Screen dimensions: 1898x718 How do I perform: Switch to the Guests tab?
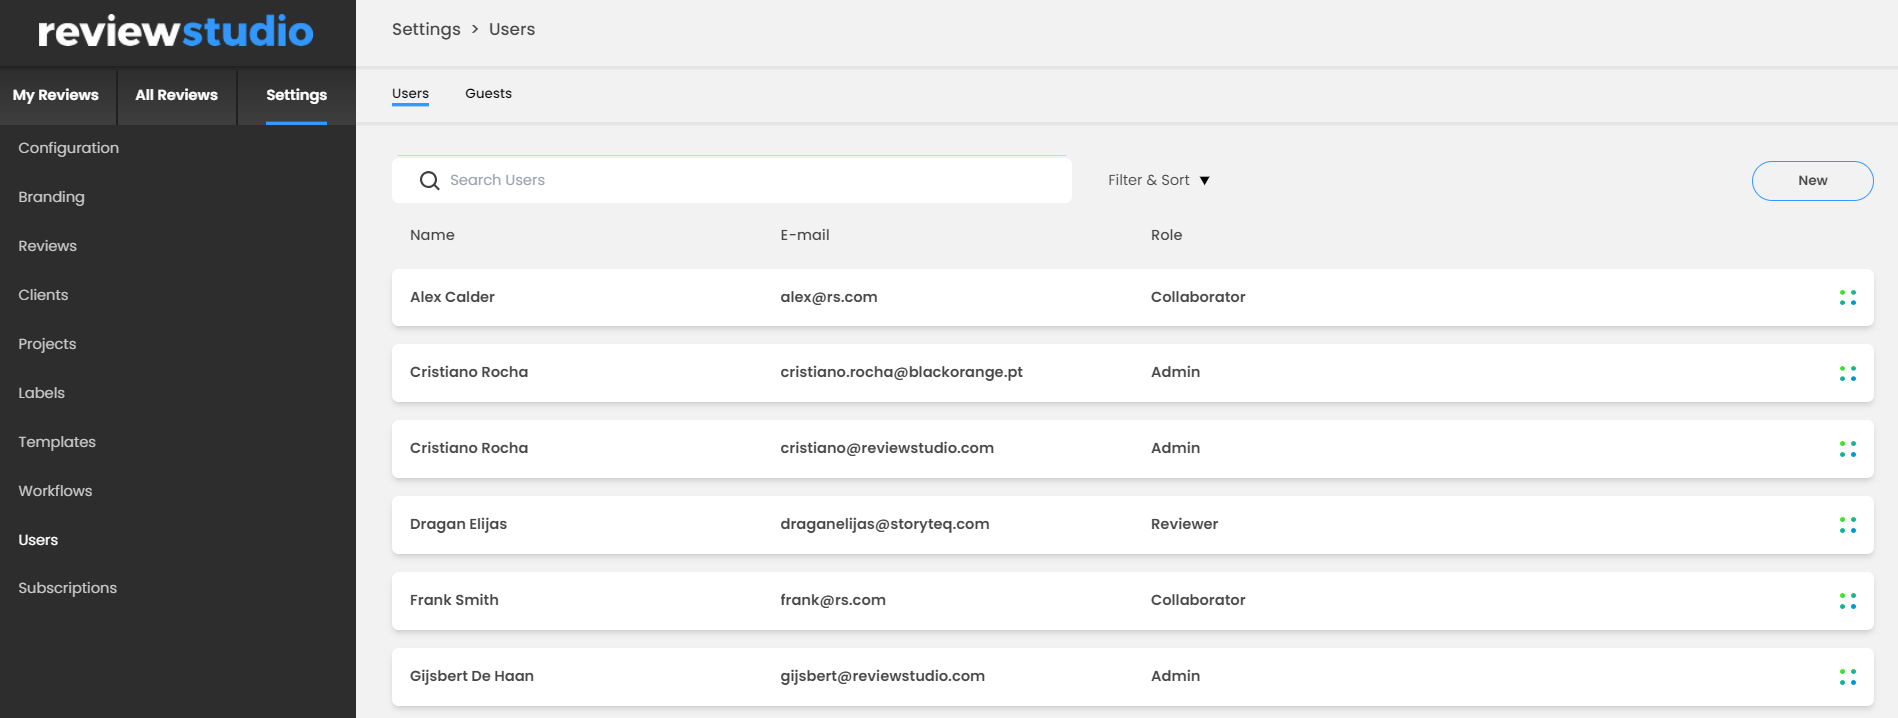pyautogui.click(x=488, y=94)
